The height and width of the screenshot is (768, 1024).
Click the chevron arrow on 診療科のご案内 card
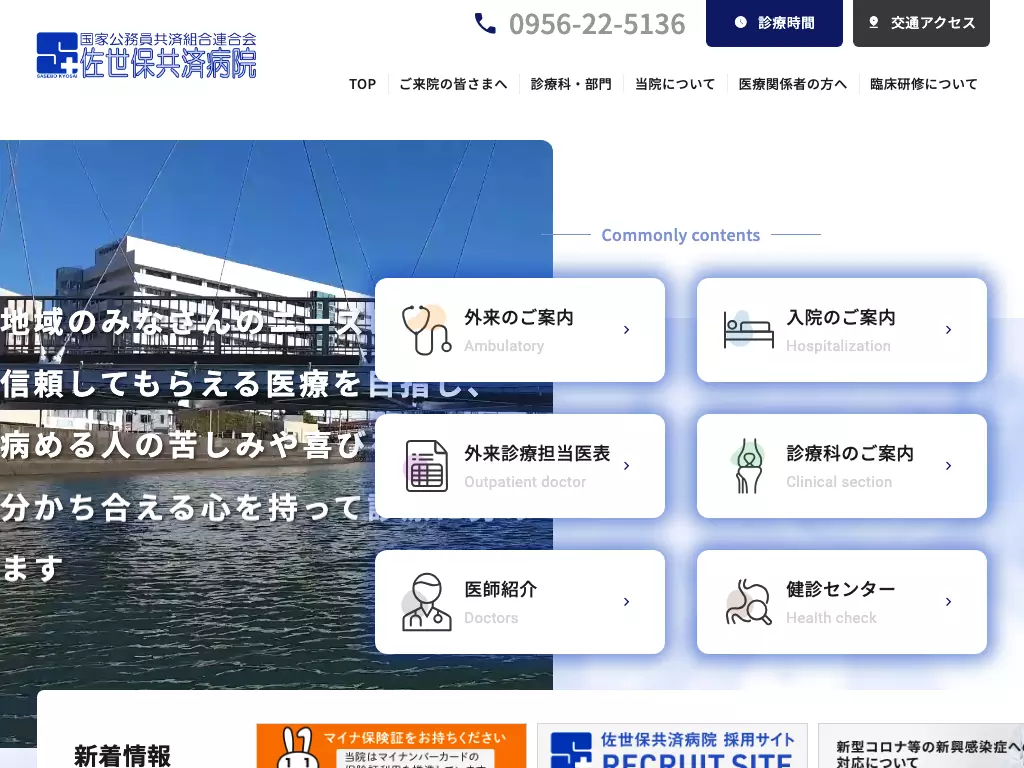[x=948, y=466]
